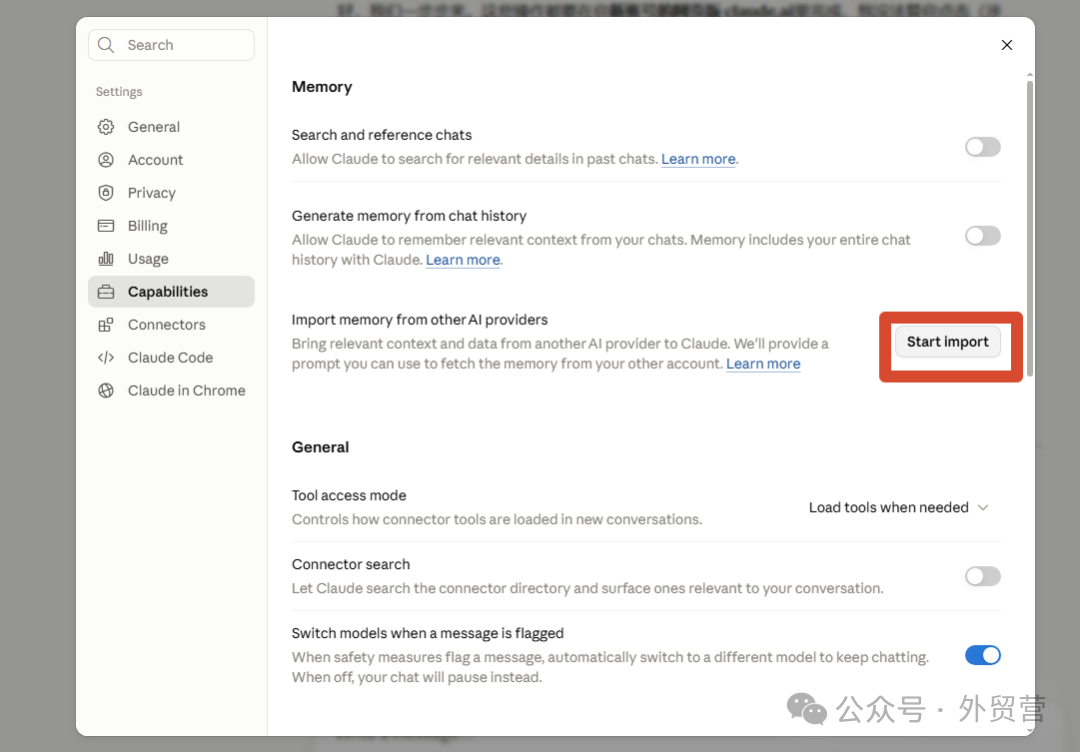This screenshot has width=1080, height=752.
Task: Click the settings panel scrollbar
Action: pyautogui.click(x=1030, y=227)
